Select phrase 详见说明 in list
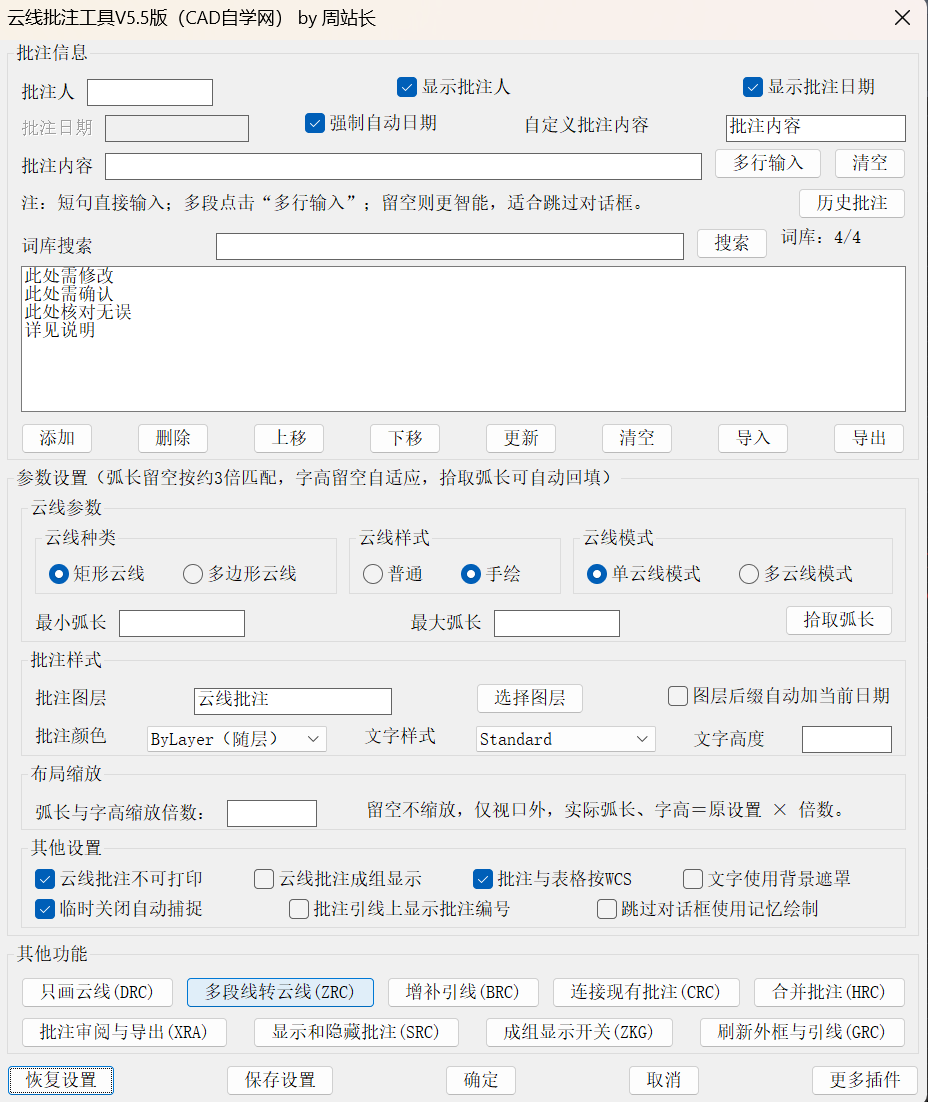The height and width of the screenshot is (1102, 928). 60,330
